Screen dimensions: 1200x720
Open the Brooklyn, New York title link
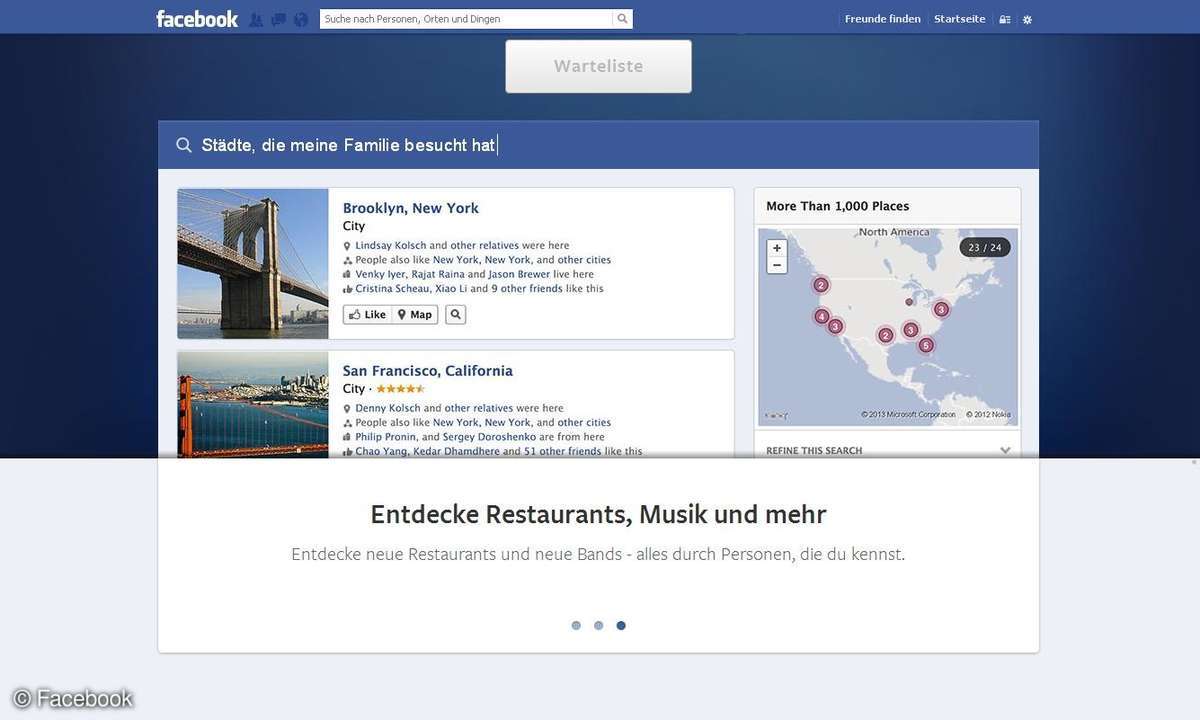410,208
